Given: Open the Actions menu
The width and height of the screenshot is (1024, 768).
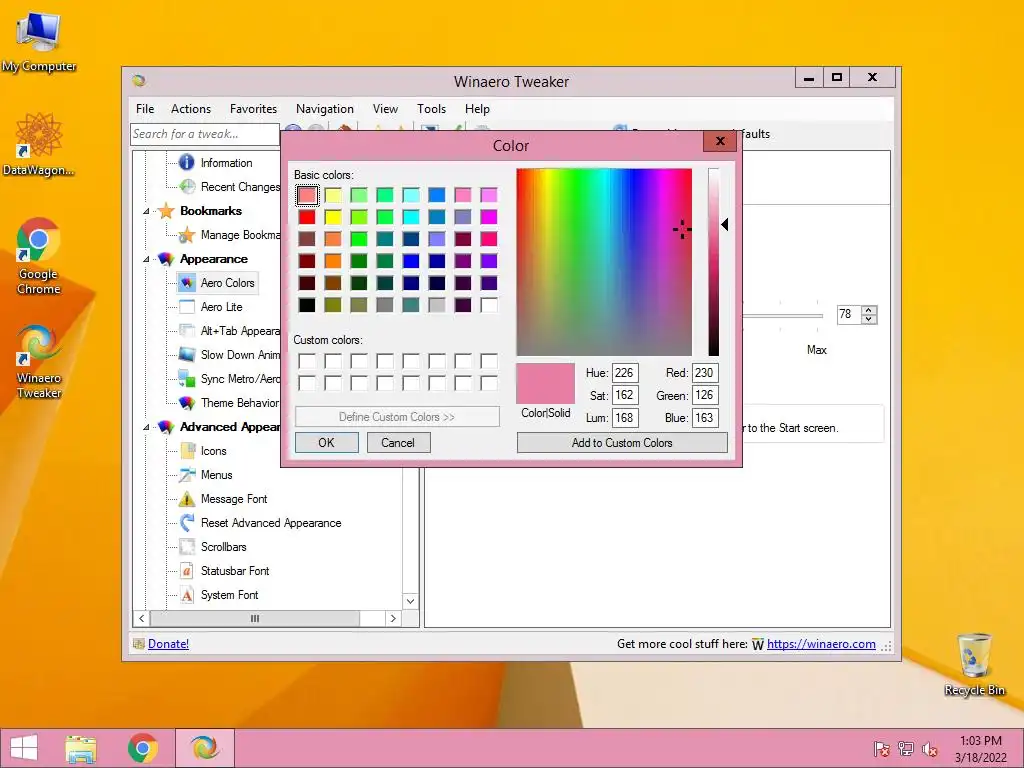Looking at the screenshot, I should [191, 108].
